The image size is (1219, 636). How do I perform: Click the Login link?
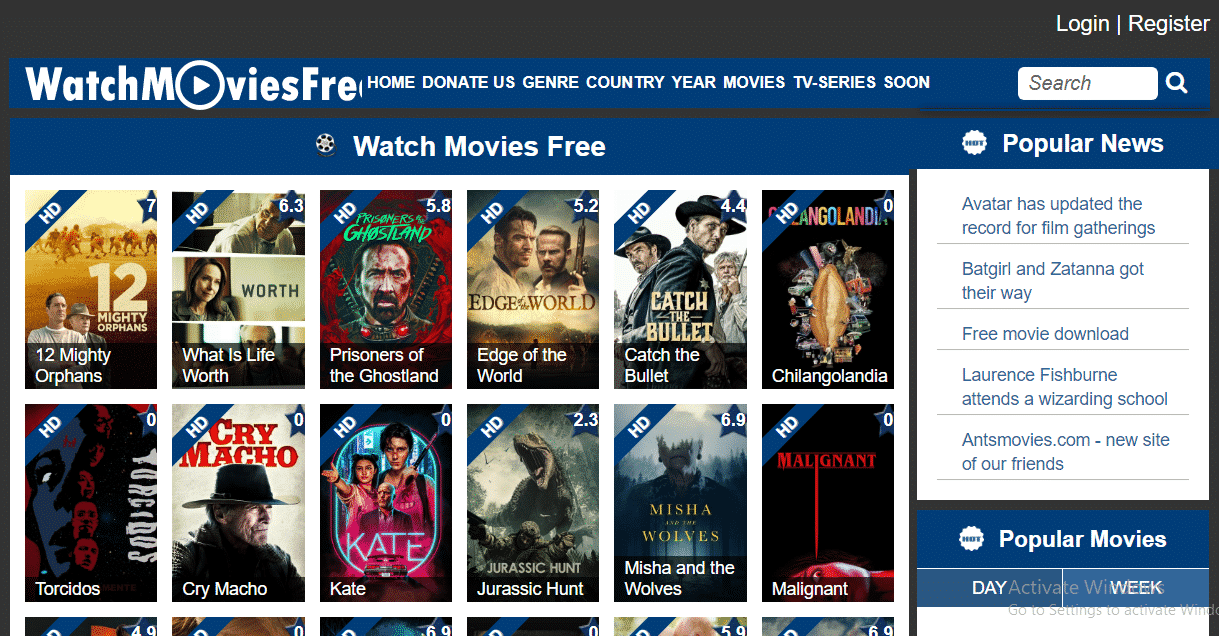pos(1082,23)
